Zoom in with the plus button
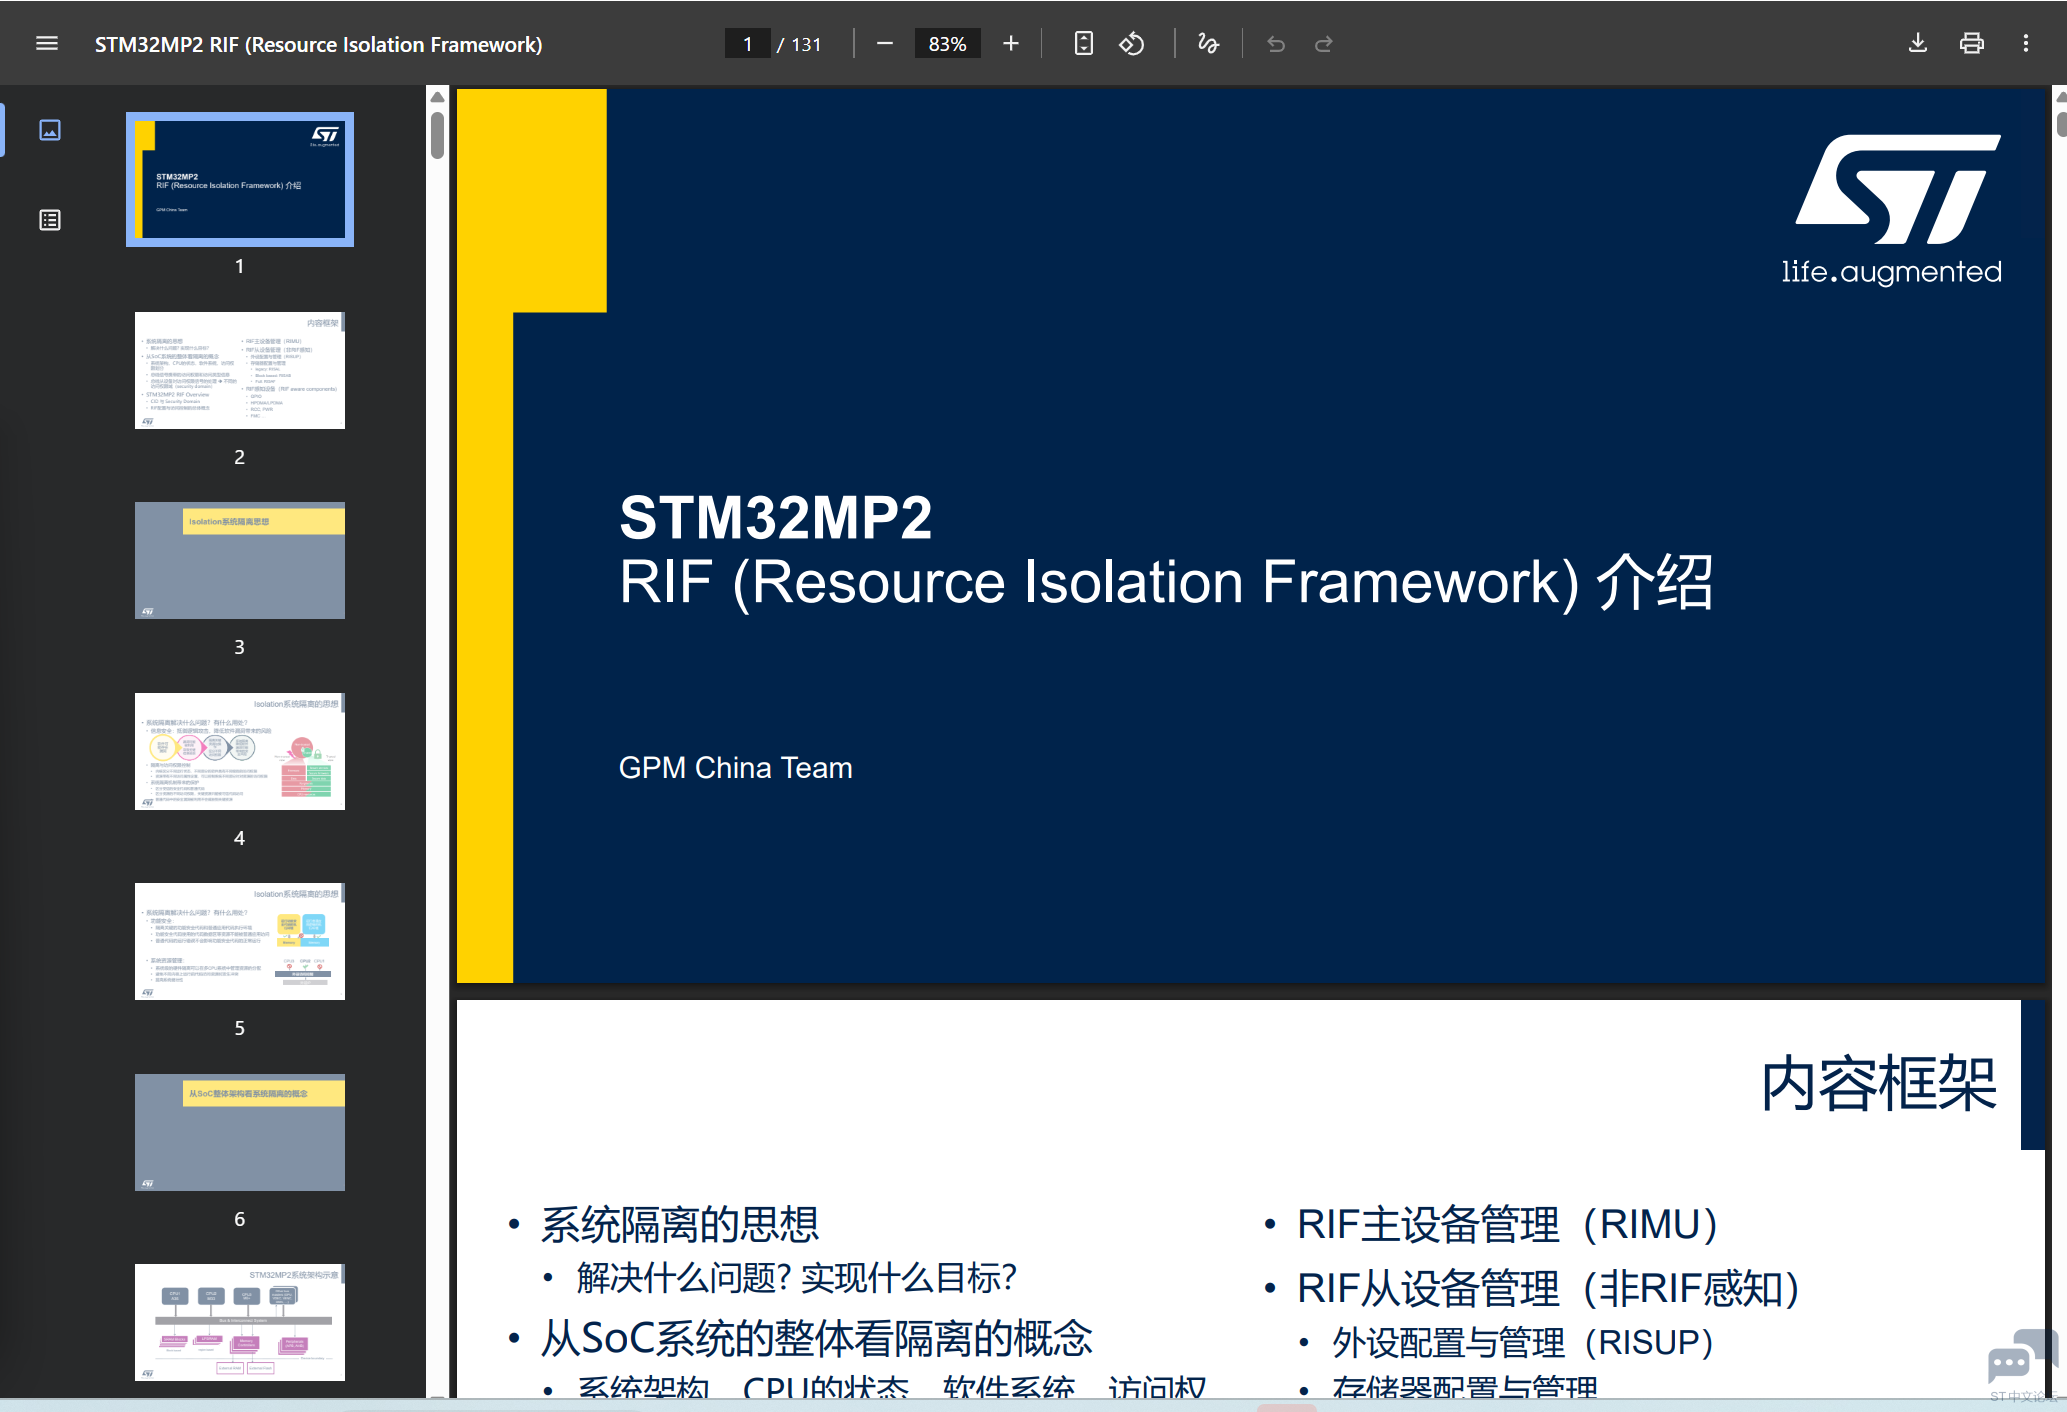 1011,44
